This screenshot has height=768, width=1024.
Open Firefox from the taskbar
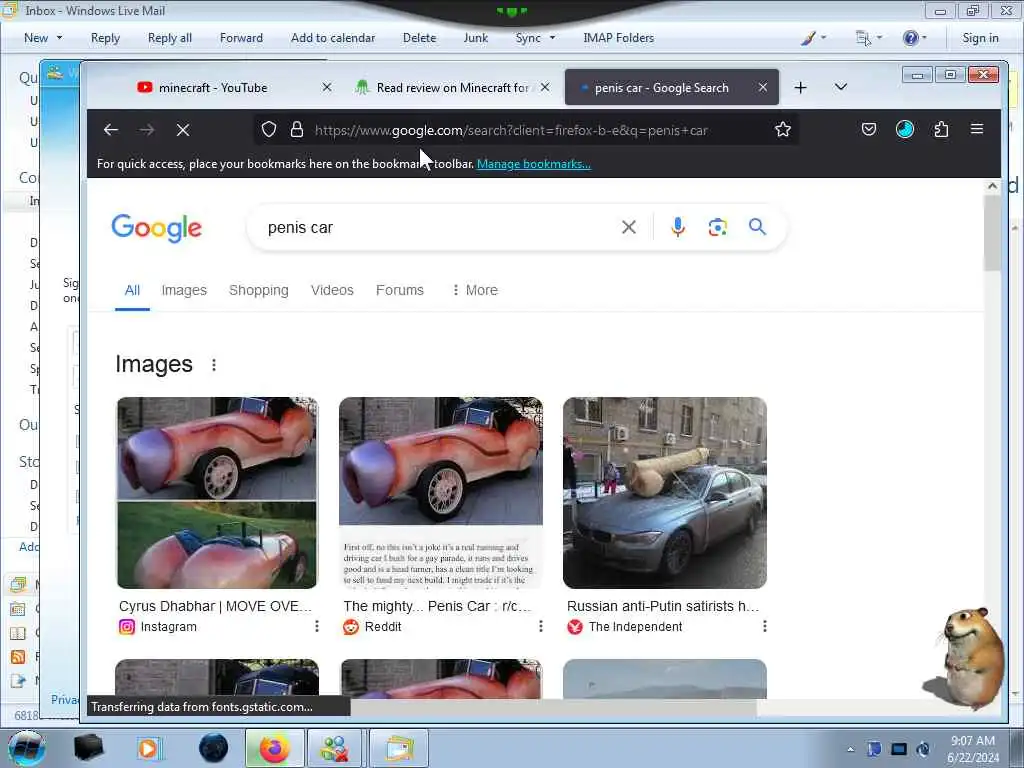[274, 748]
